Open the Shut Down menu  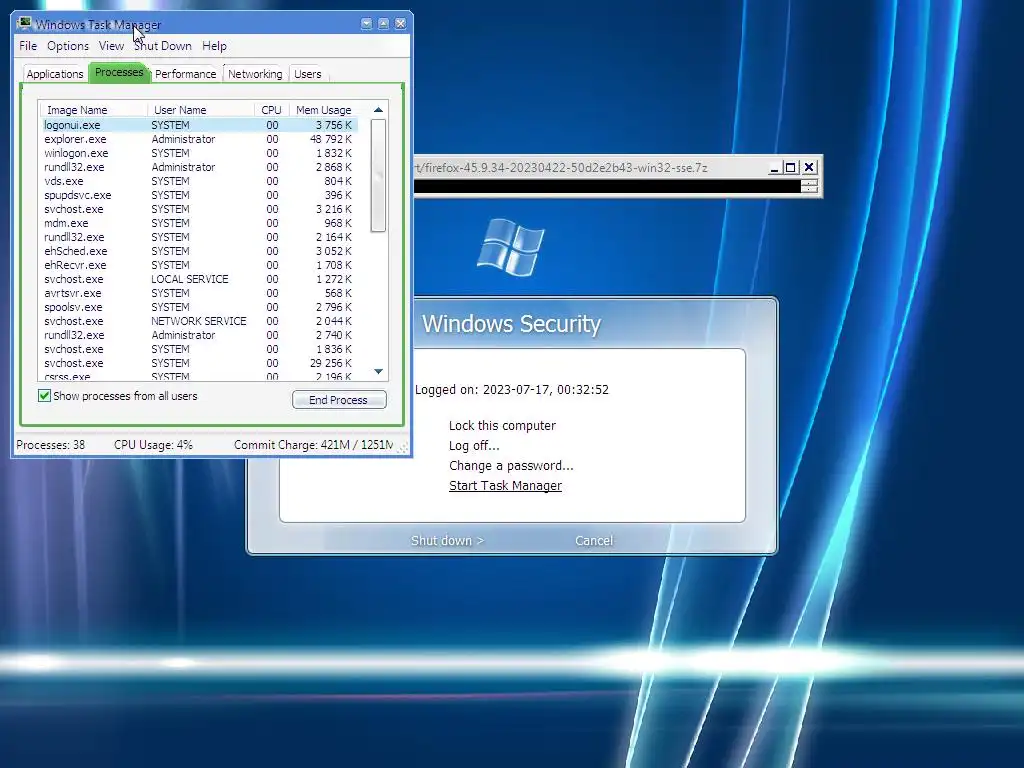click(163, 46)
